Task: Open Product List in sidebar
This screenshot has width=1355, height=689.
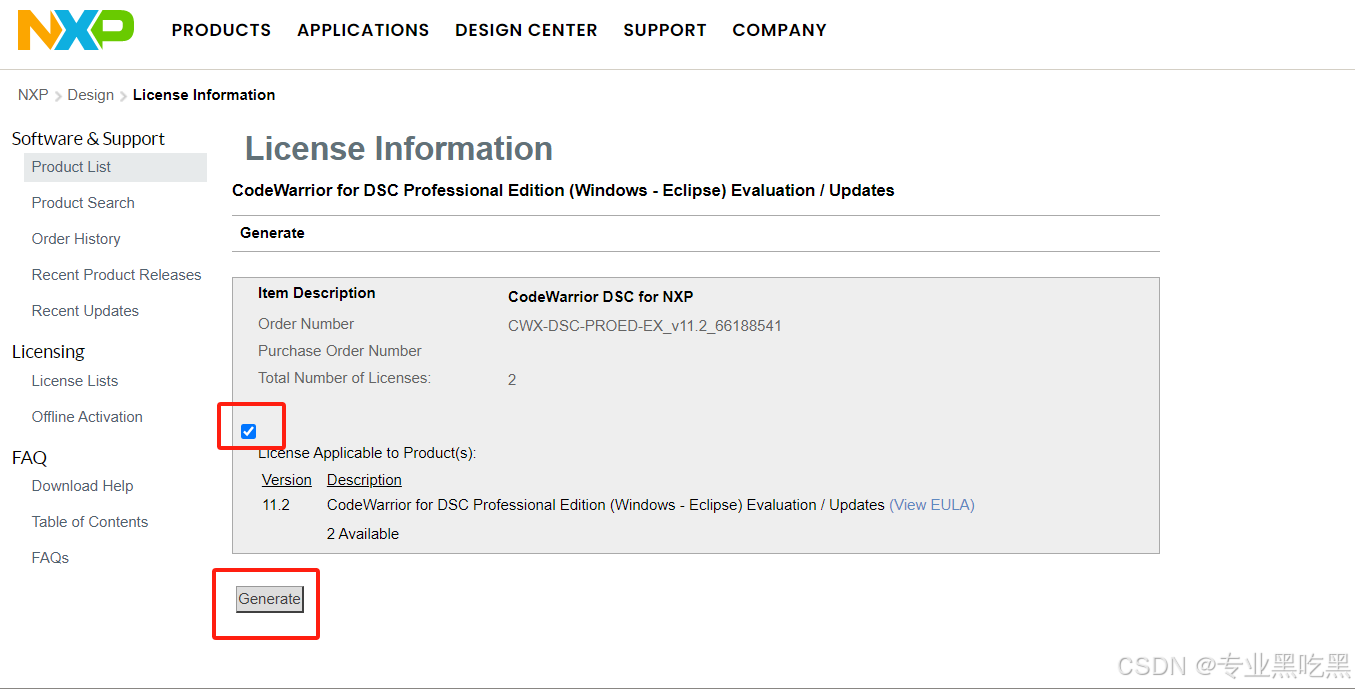Action: 115,167
